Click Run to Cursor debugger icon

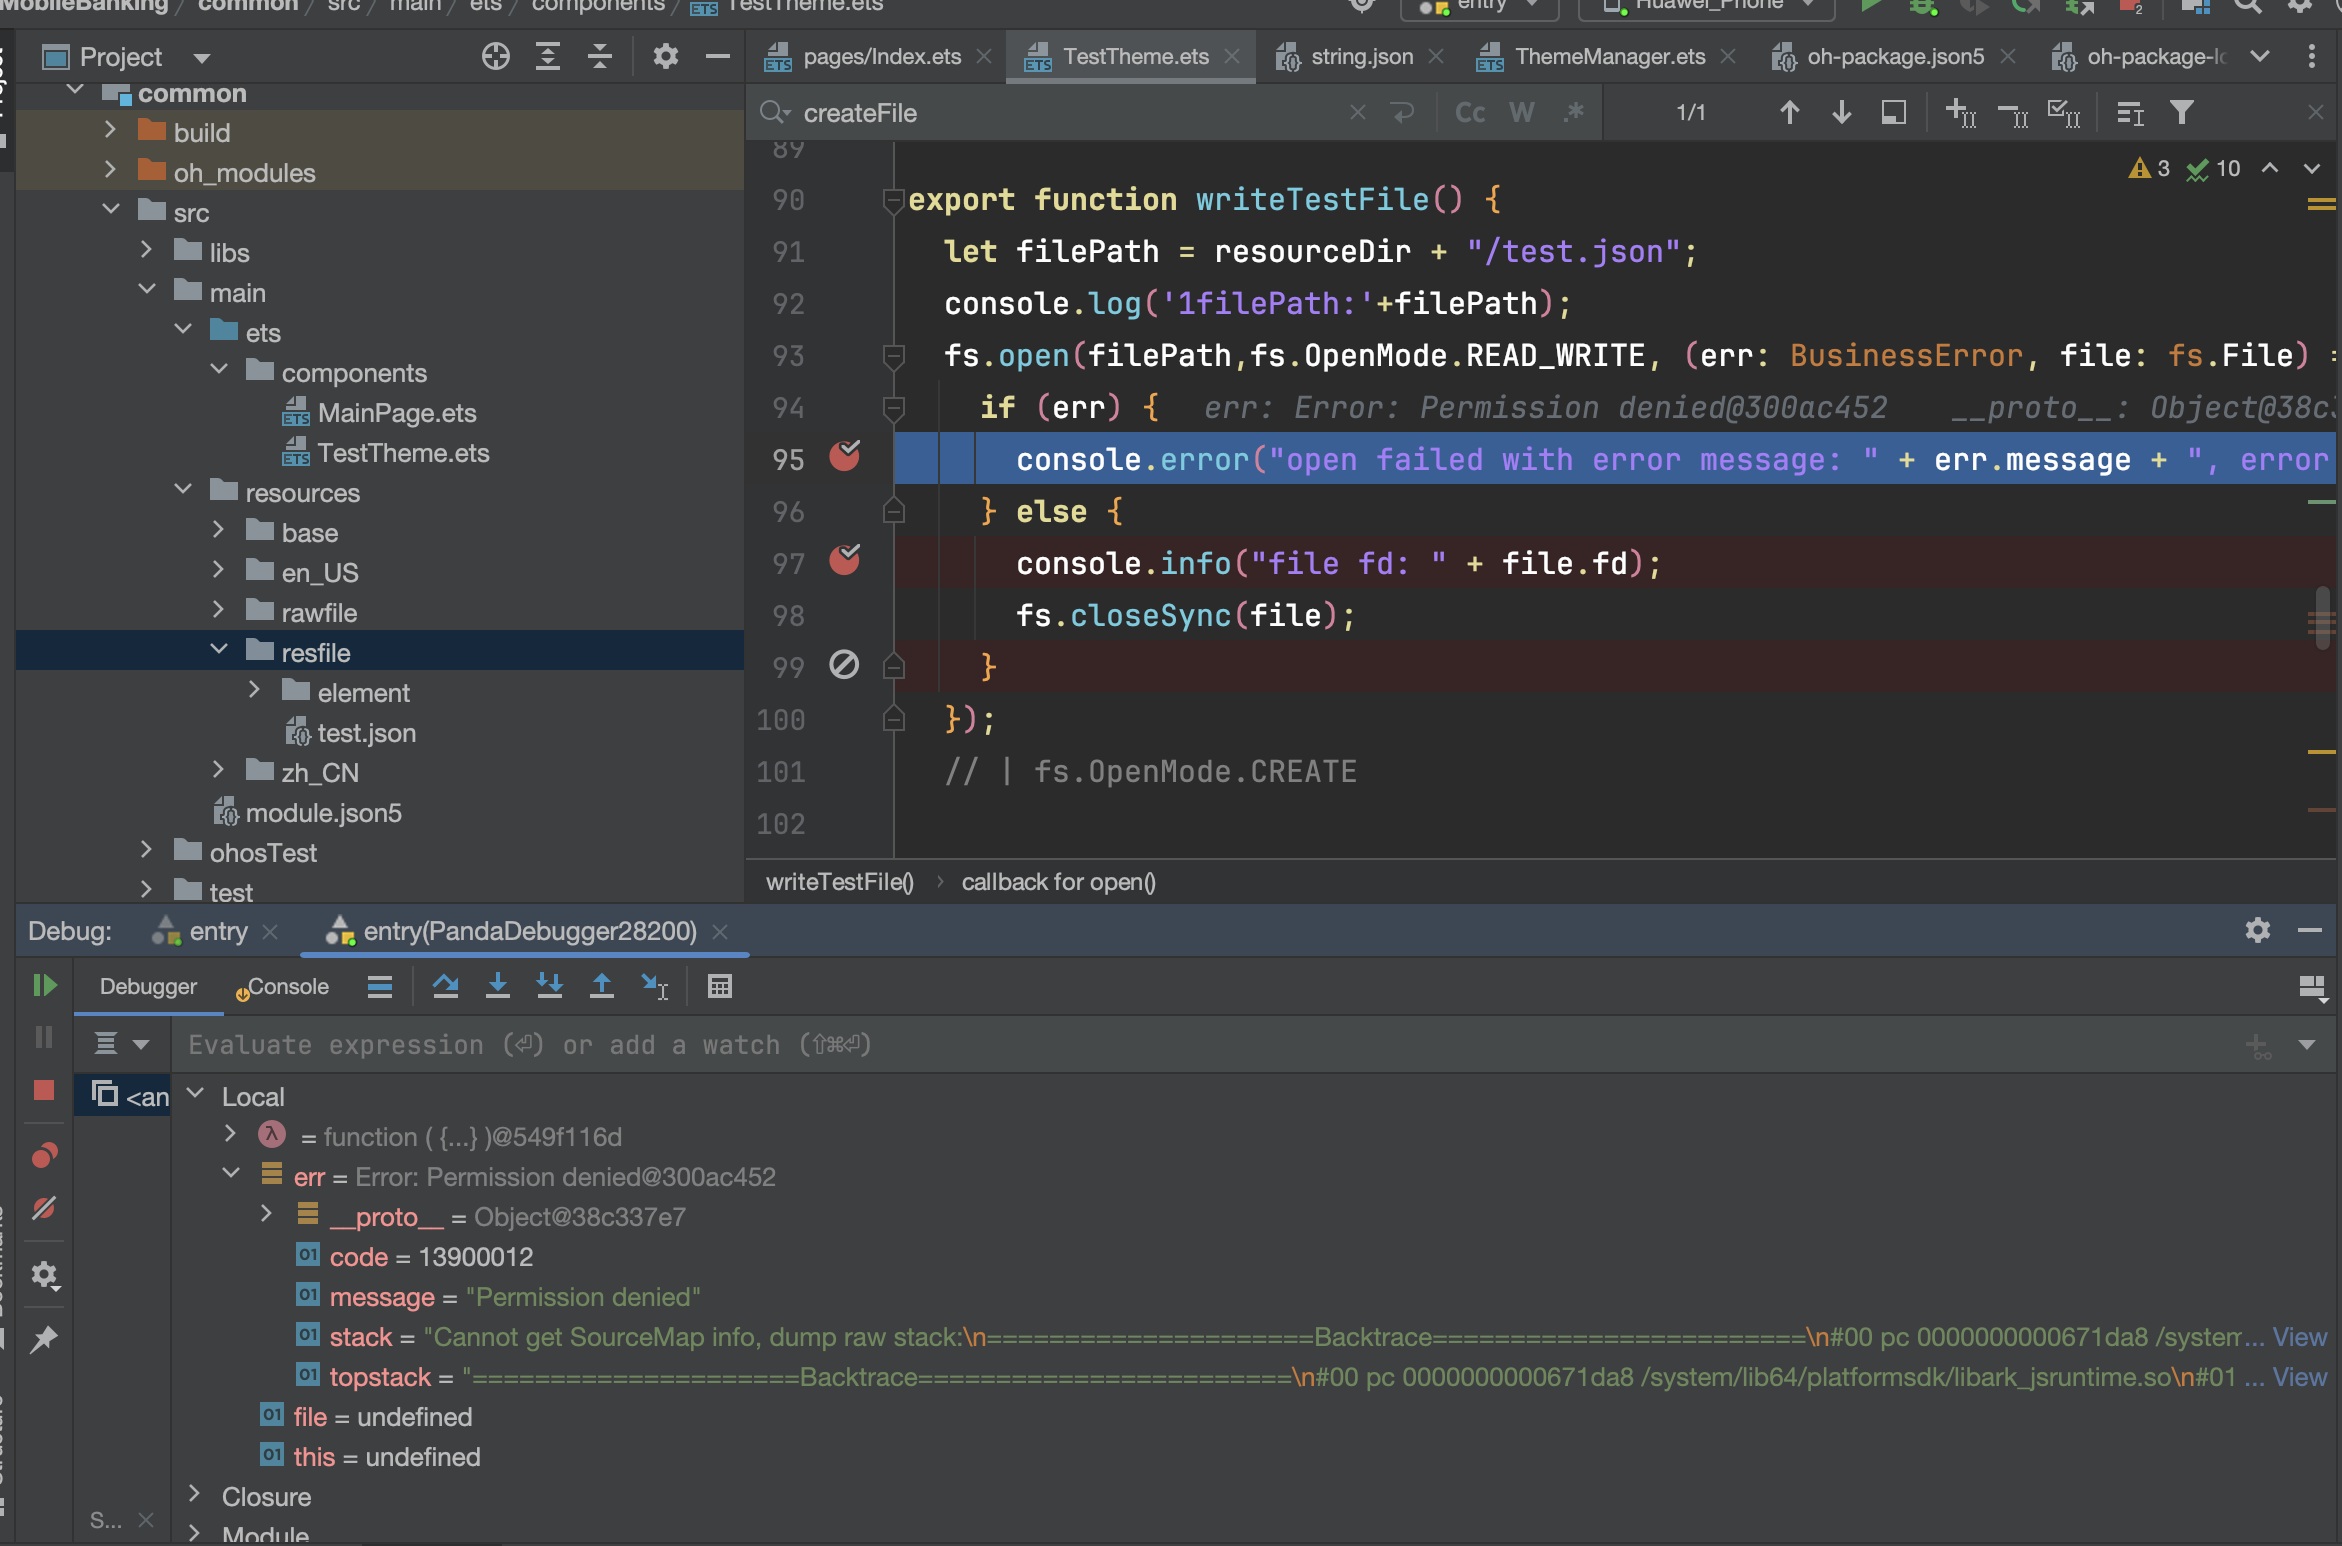pyautogui.click(x=655, y=987)
